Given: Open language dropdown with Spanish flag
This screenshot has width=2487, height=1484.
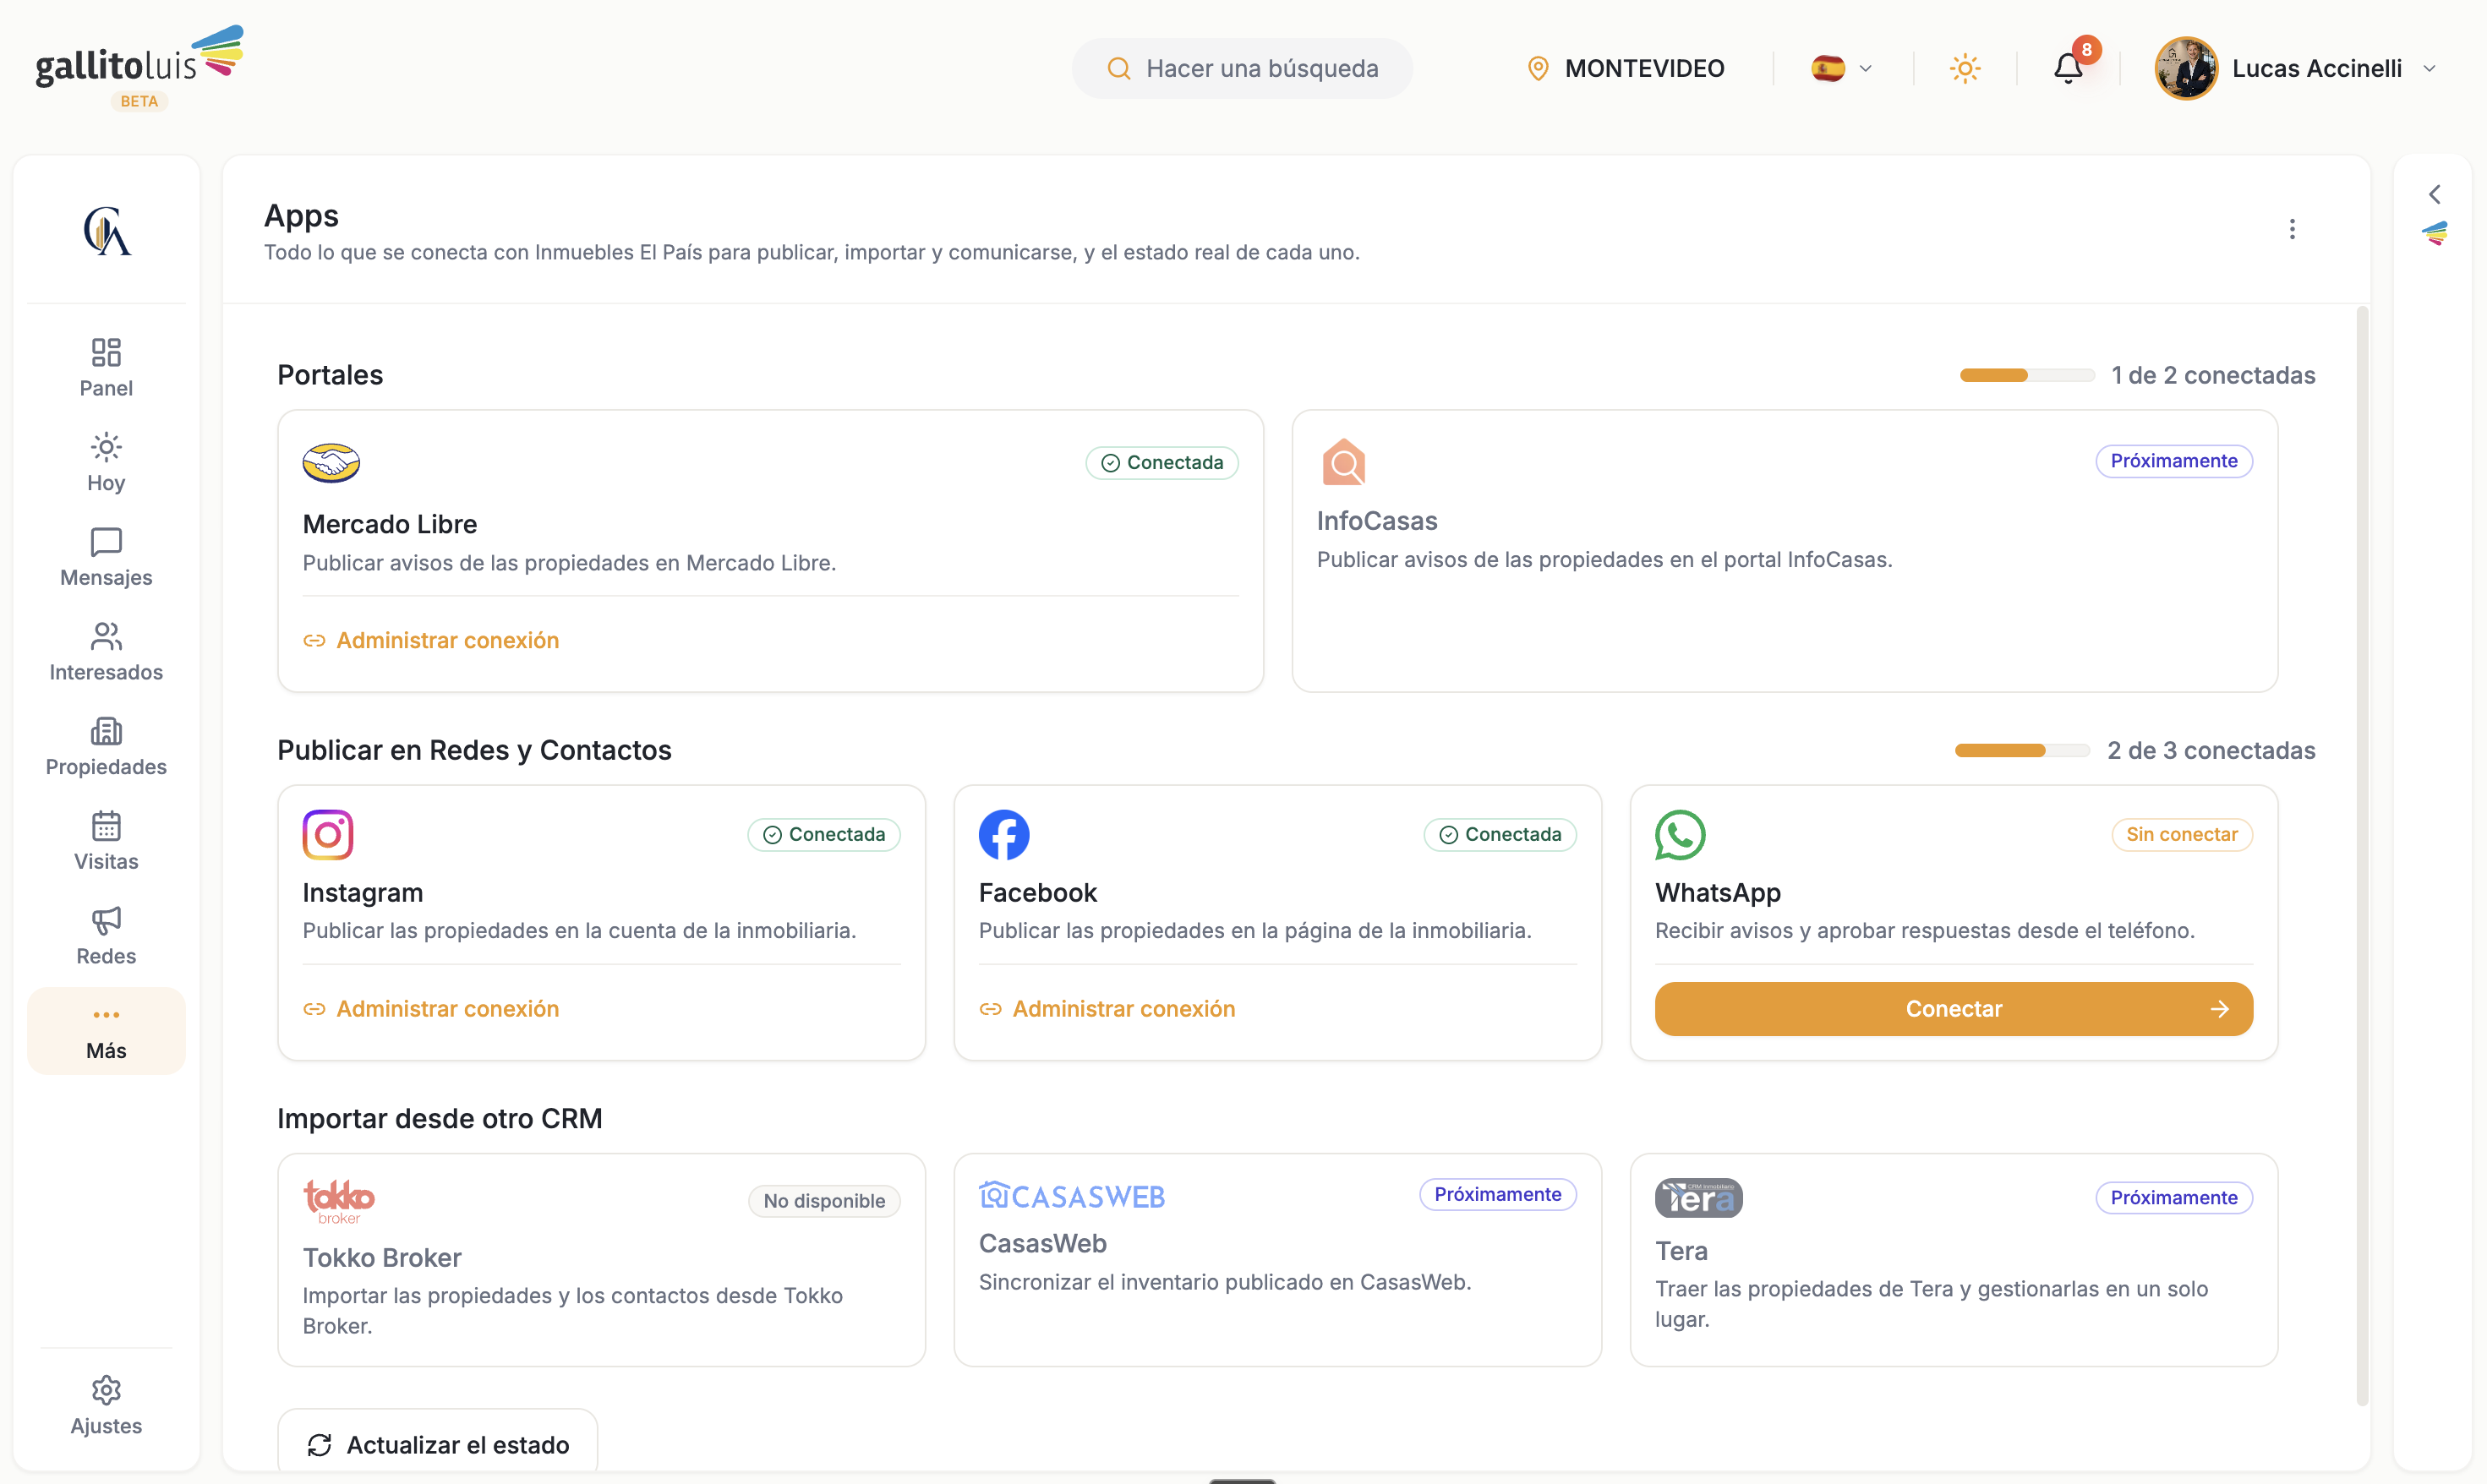Looking at the screenshot, I should 1842,68.
